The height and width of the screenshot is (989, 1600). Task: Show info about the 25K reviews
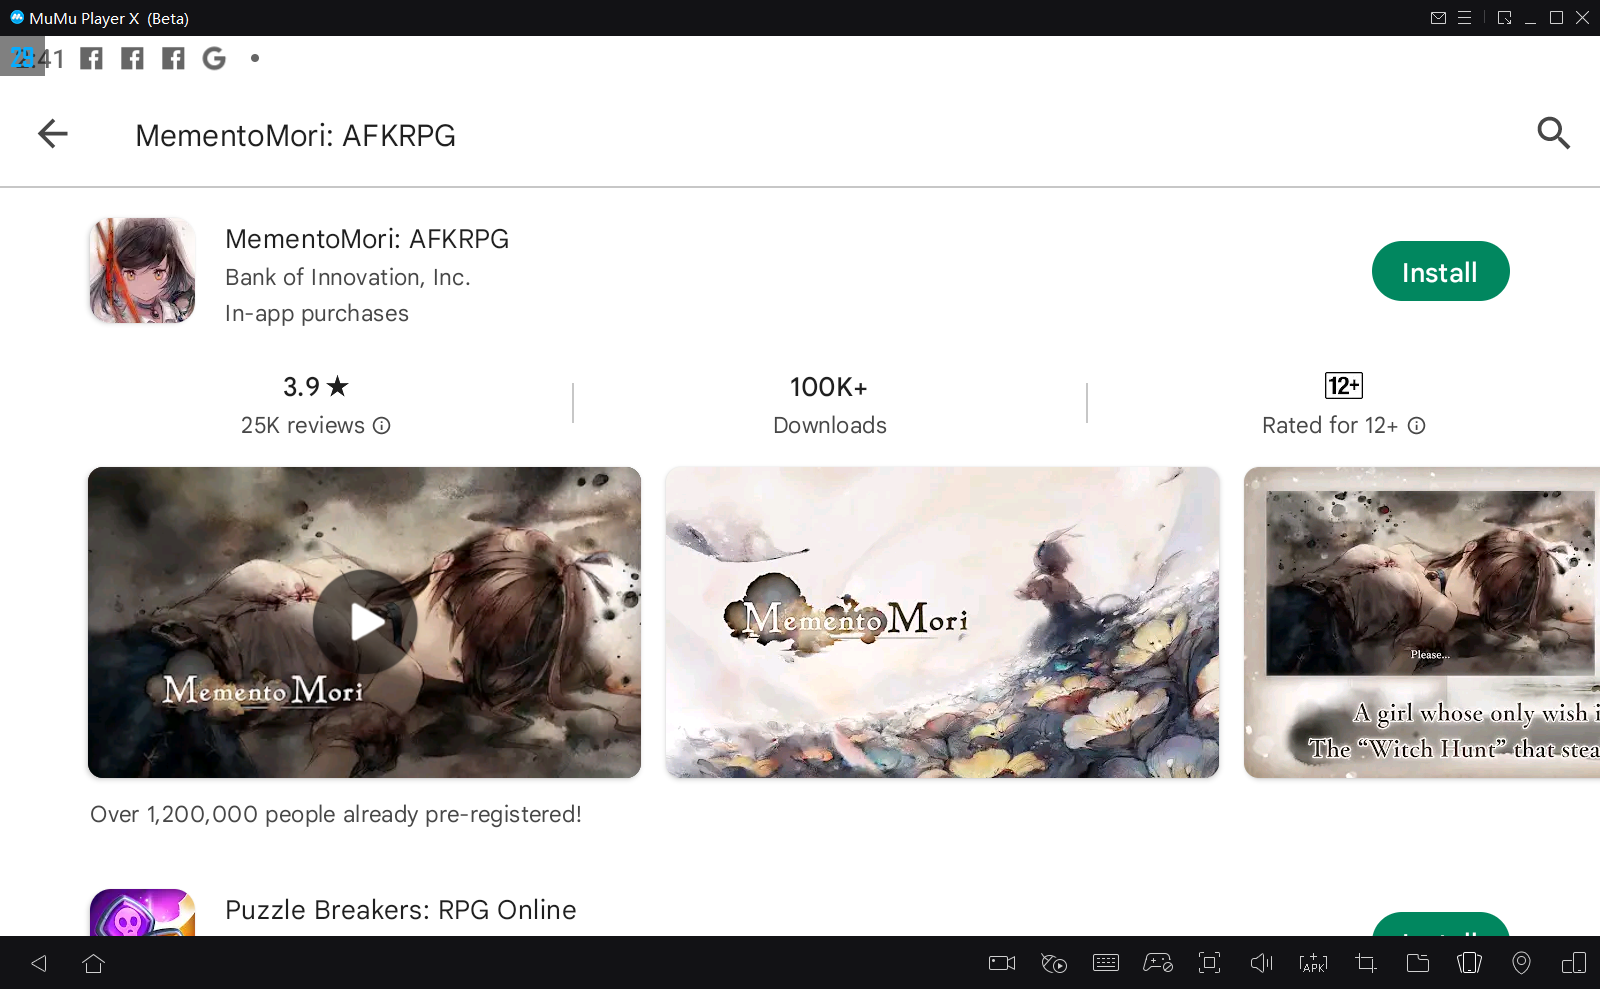pyautogui.click(x=381, y=426)
